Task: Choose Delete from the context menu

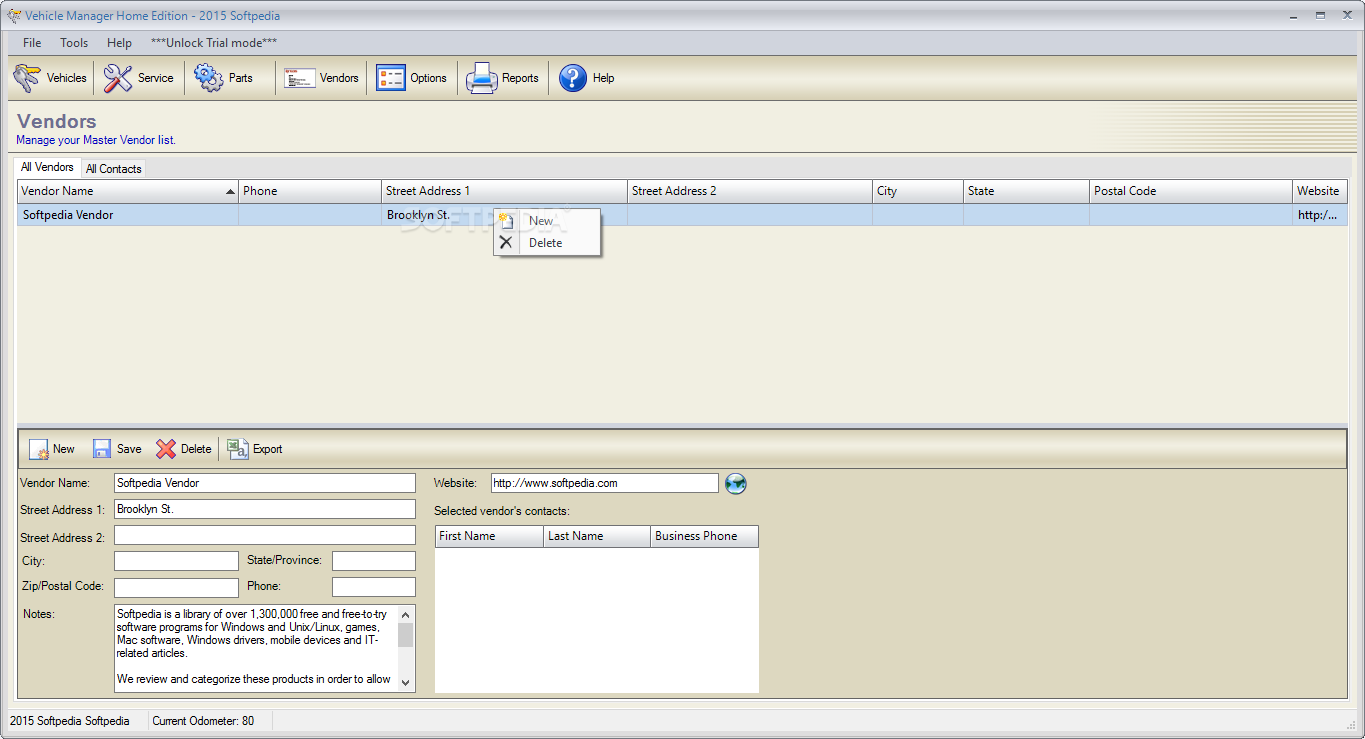Action: tap(547, 243)
